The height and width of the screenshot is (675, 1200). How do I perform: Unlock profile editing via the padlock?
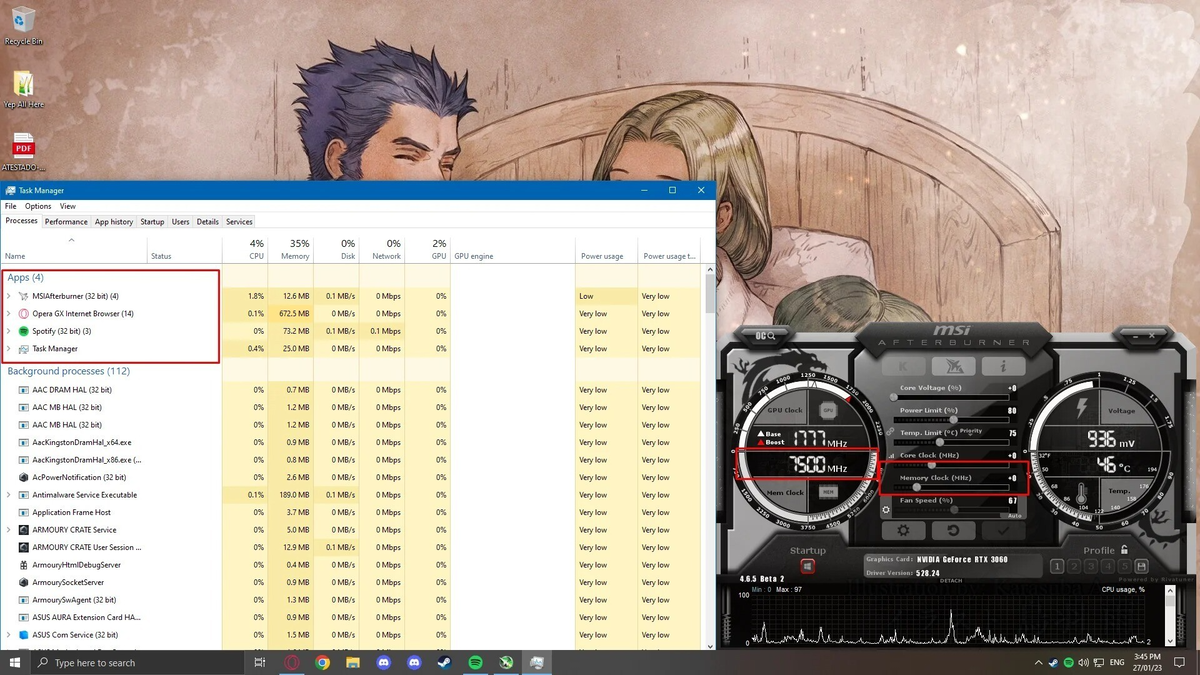pyautogui.click(x=1124, y=550)
